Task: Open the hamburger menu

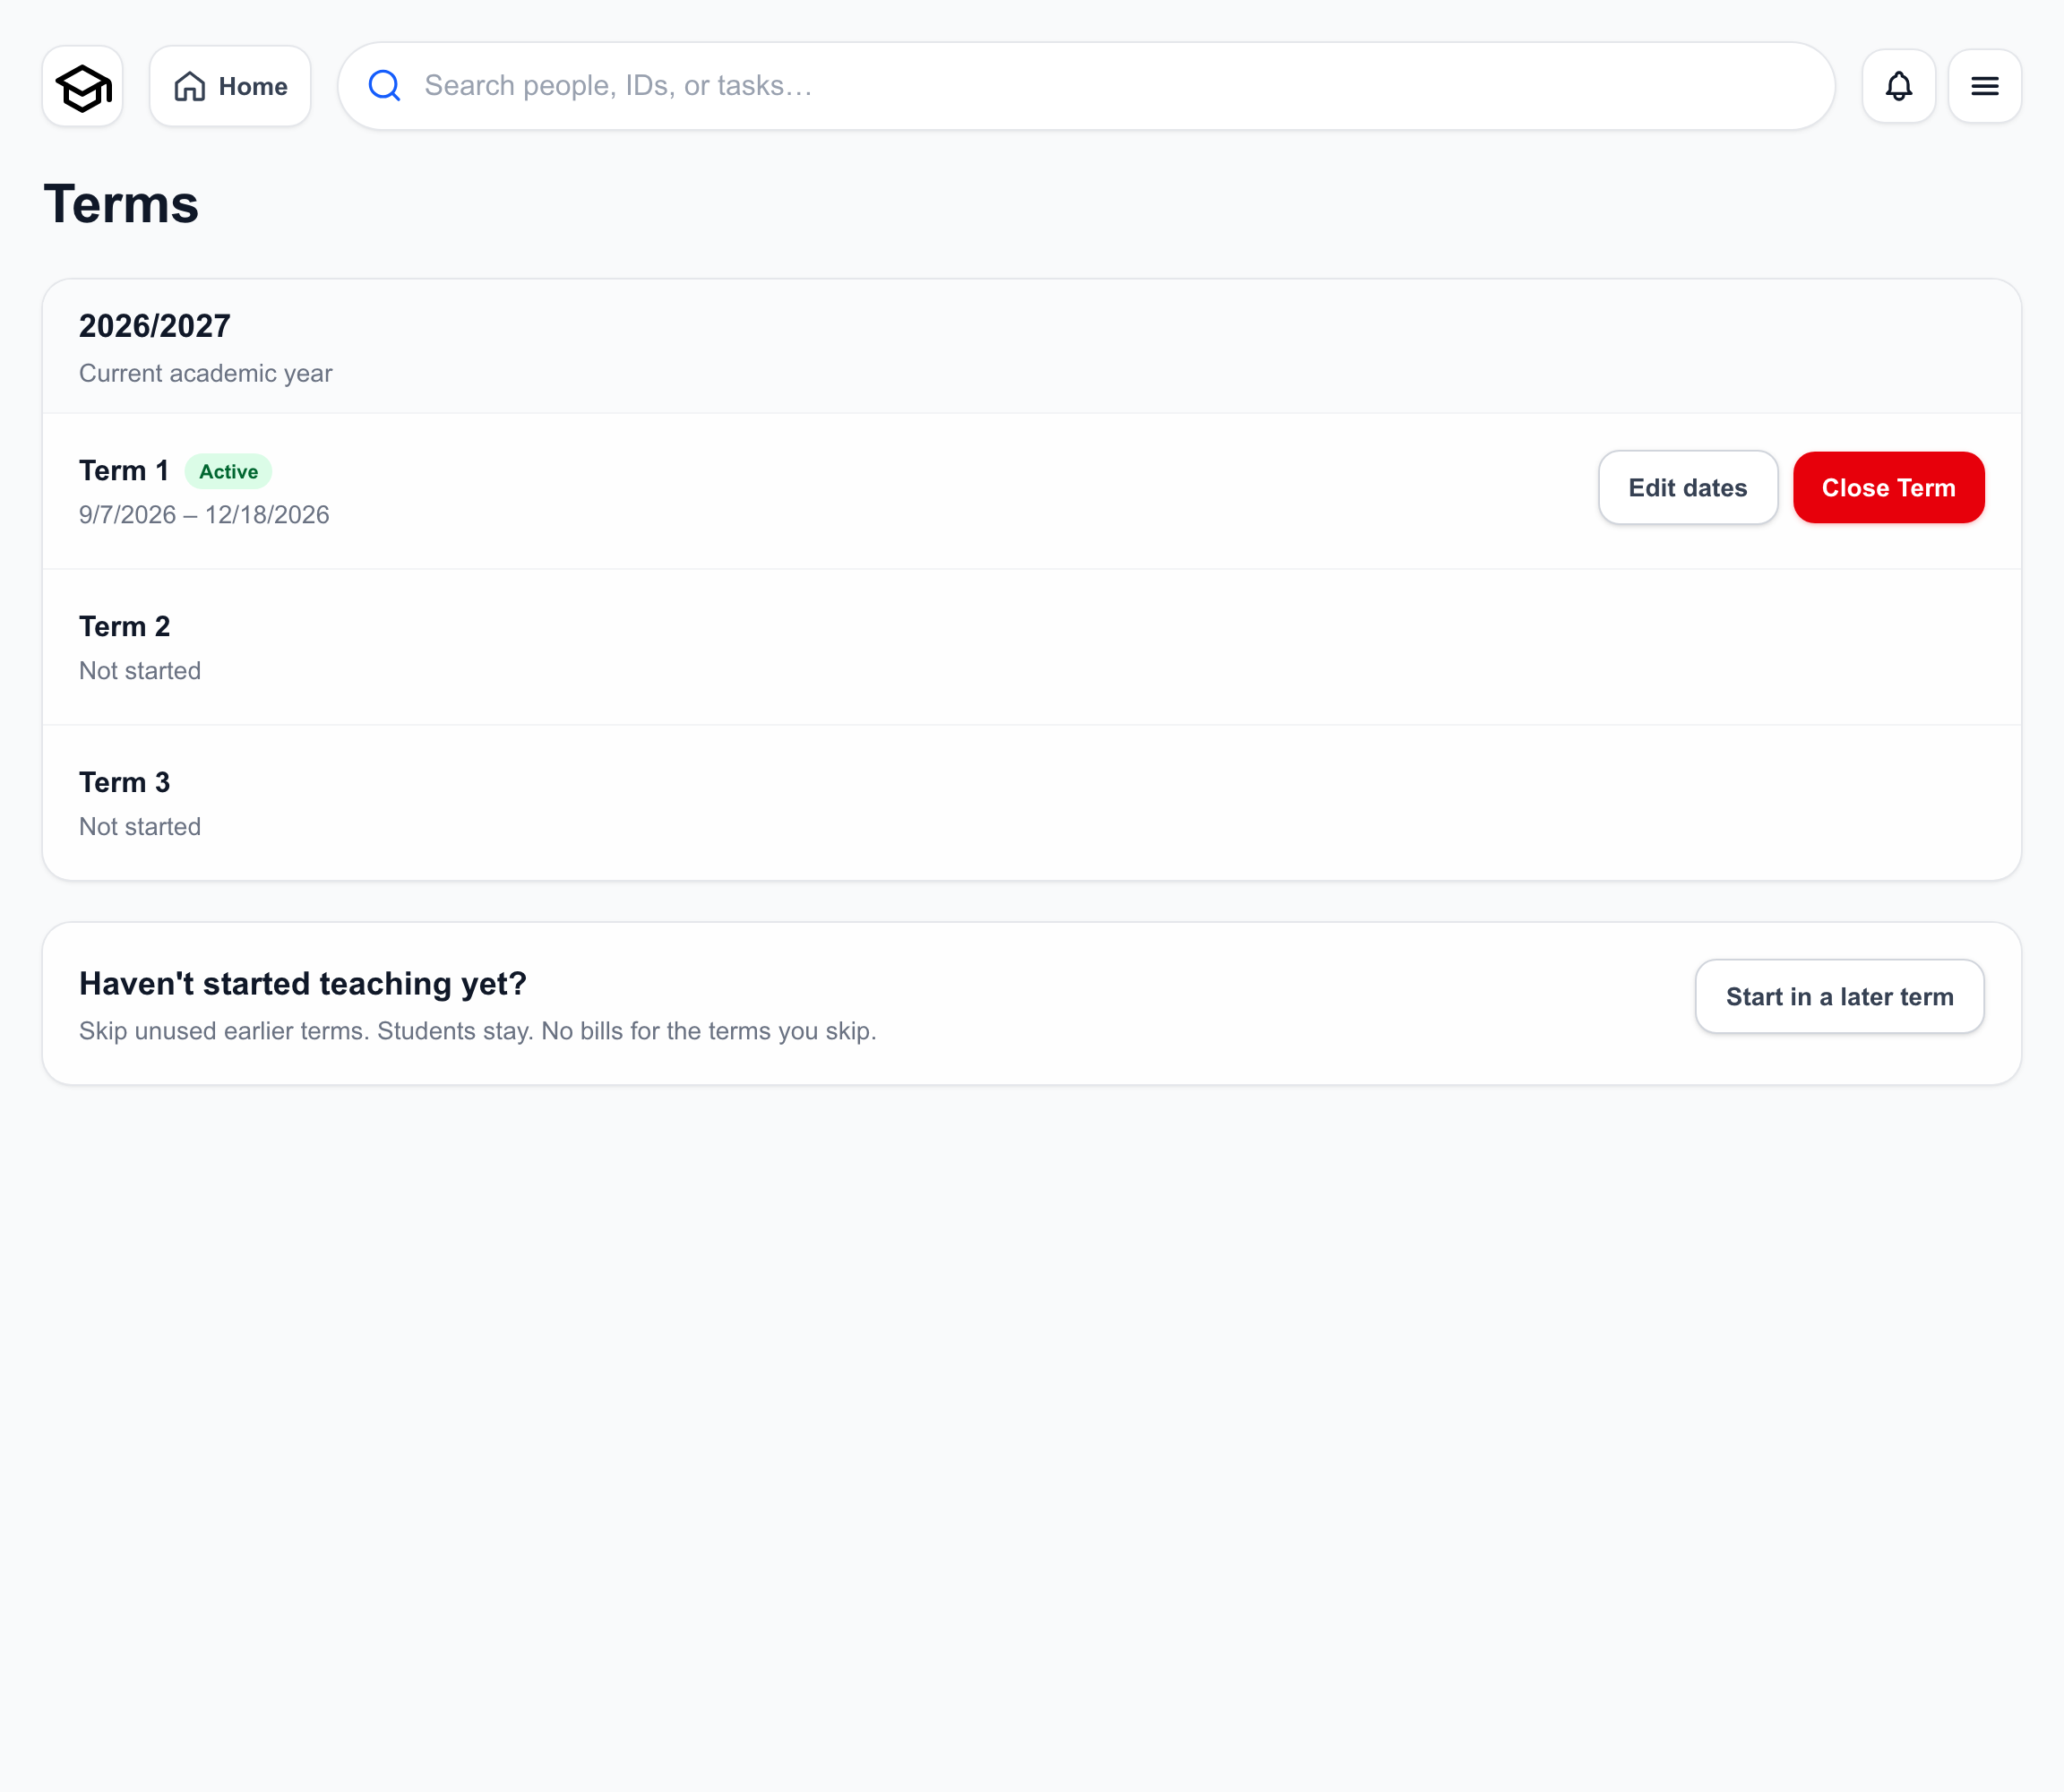Action: [1984, 86]
